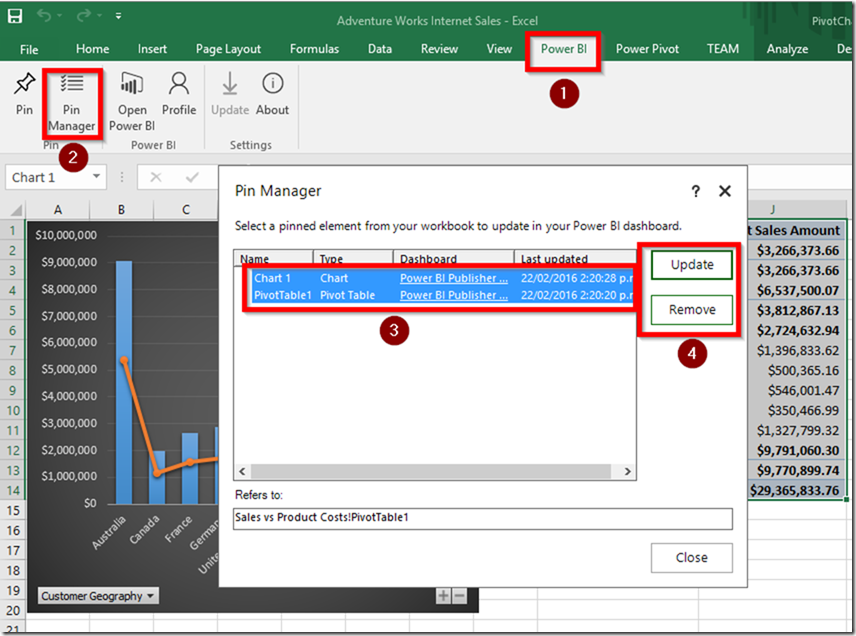Click the Select All corner triangle

(x=16, y=209)
